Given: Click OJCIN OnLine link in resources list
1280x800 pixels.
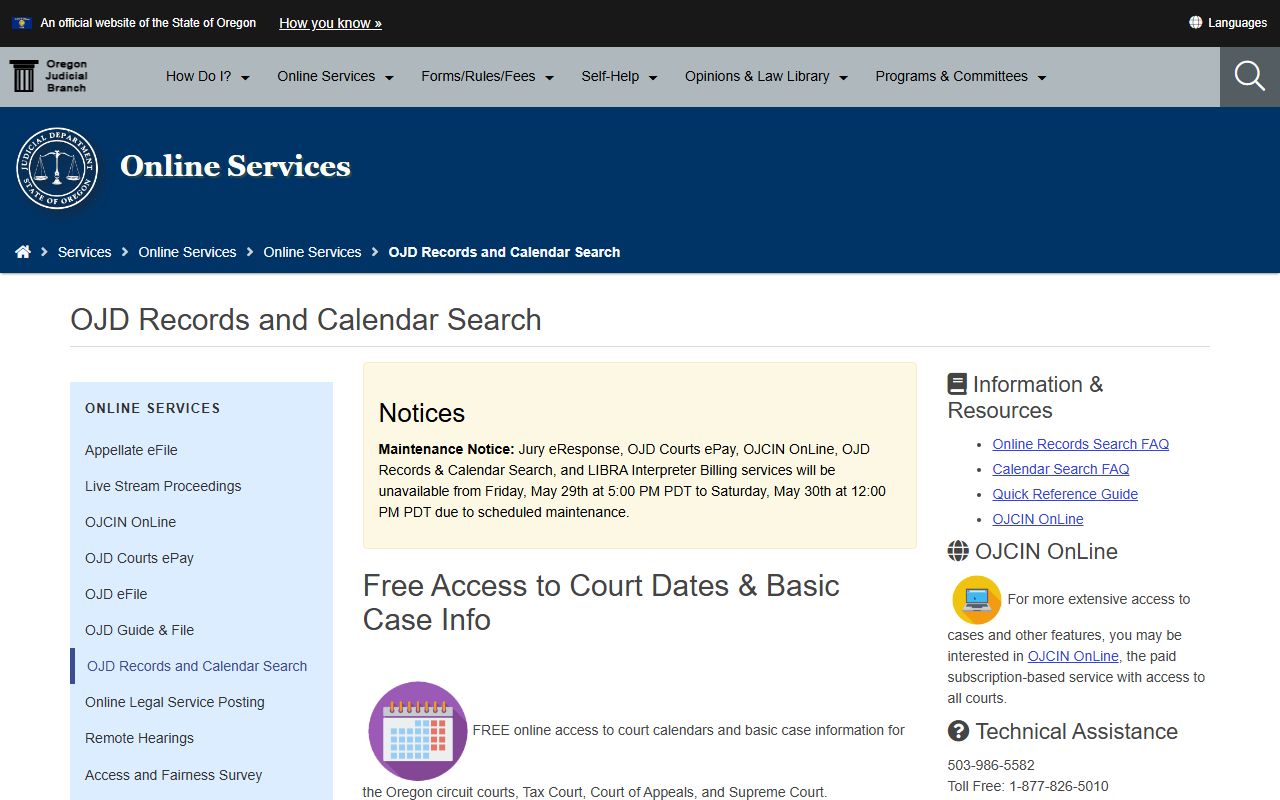Looking at the screenshot, I should 1037,519.
